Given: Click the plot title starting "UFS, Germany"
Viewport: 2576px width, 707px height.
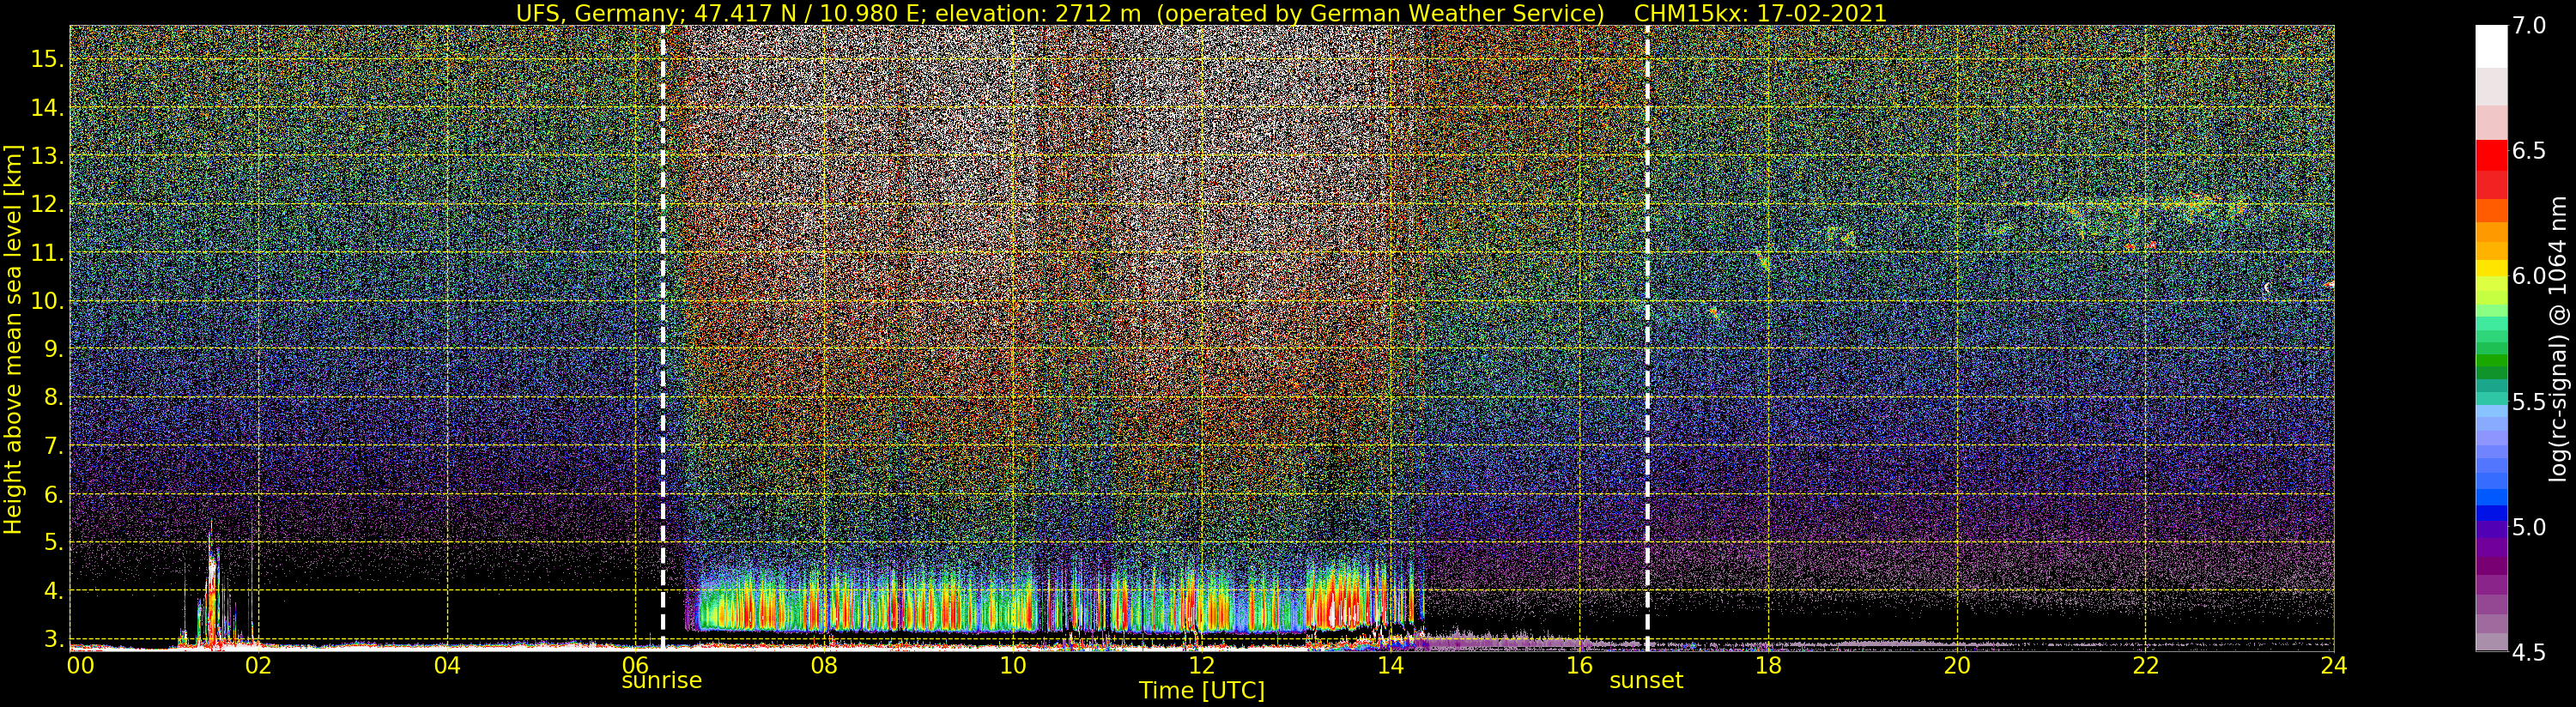Looking at the screenshot, I should click(1201, 13).
